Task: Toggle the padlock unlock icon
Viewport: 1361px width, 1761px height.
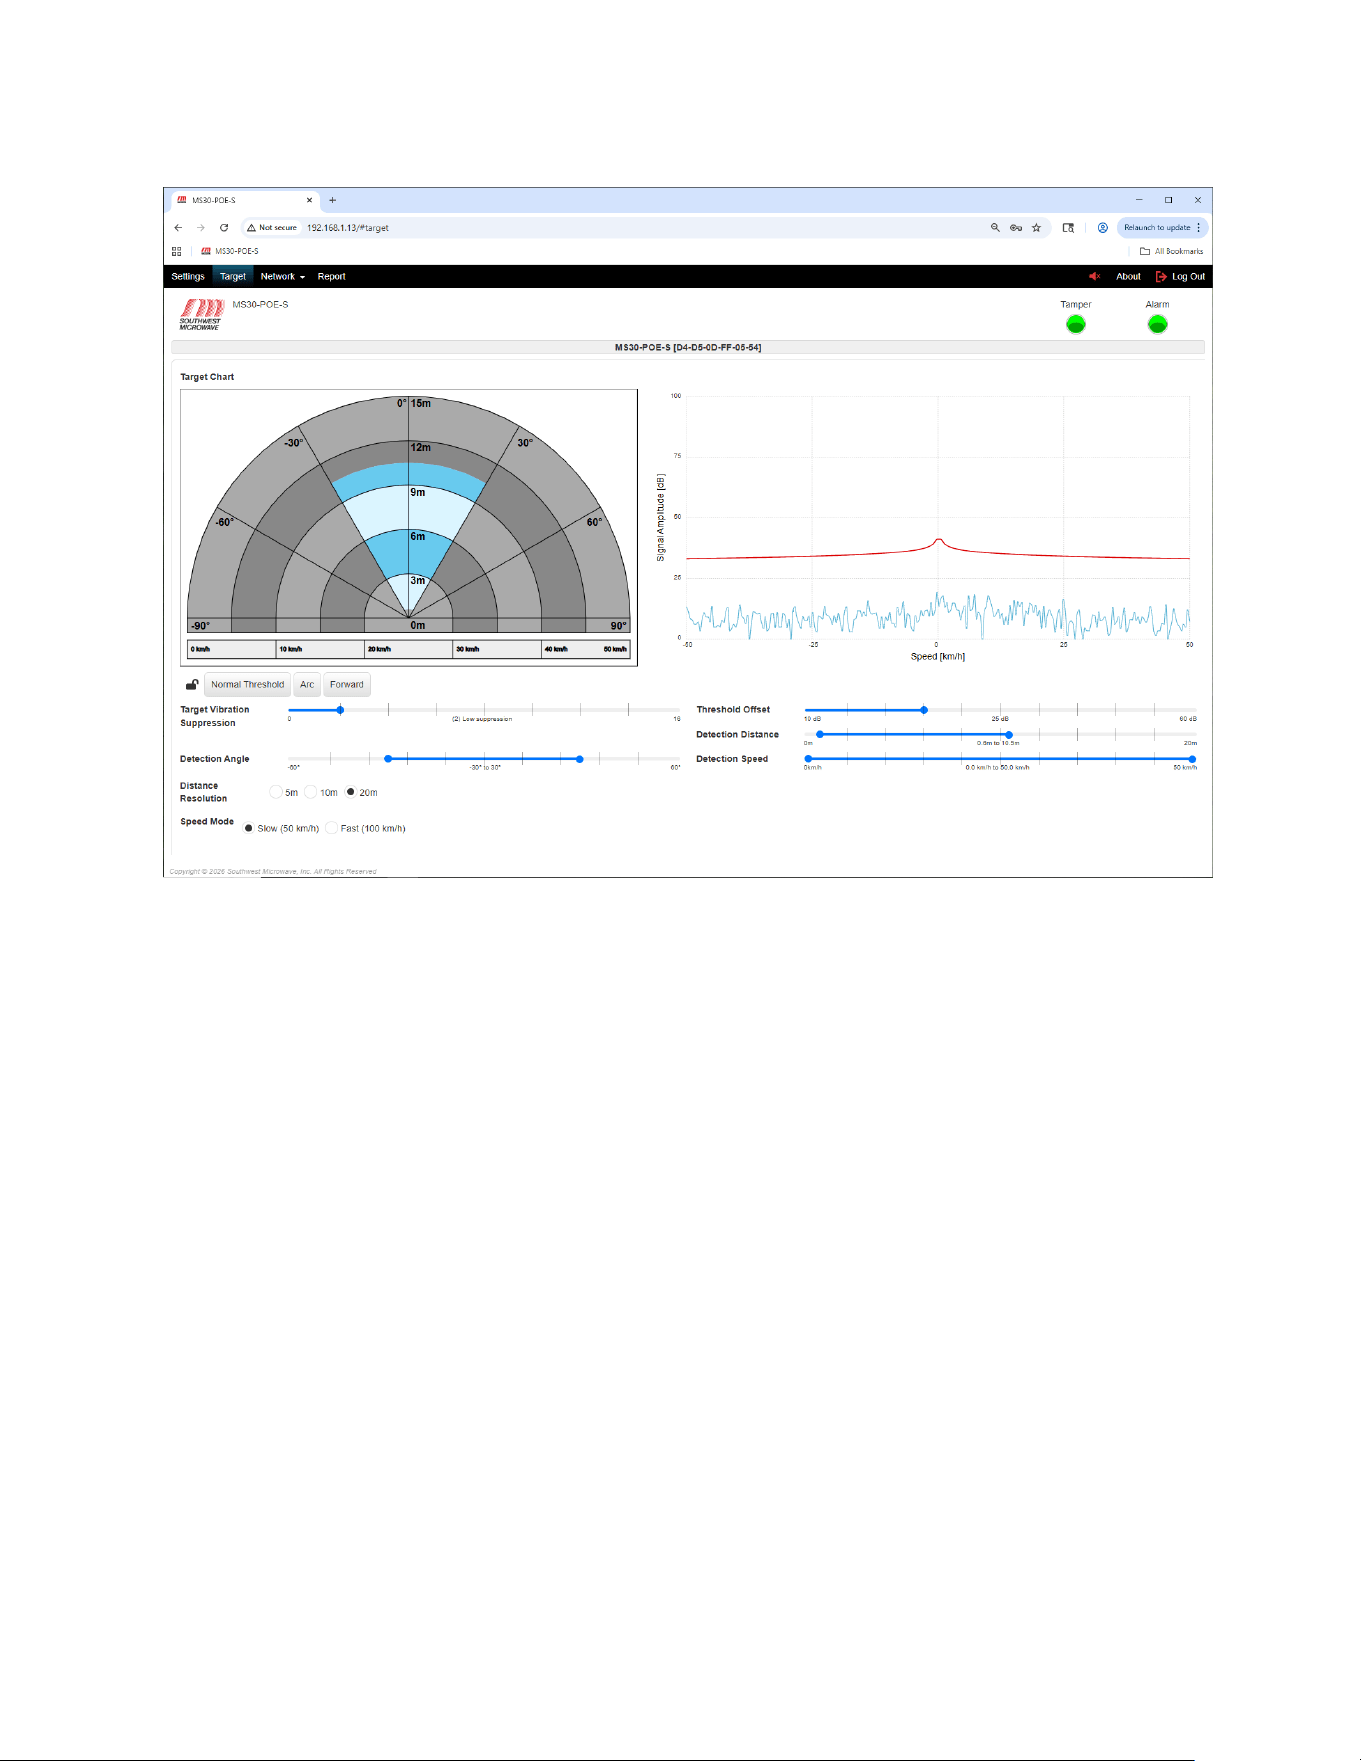Action: click(x=192, y=685)
